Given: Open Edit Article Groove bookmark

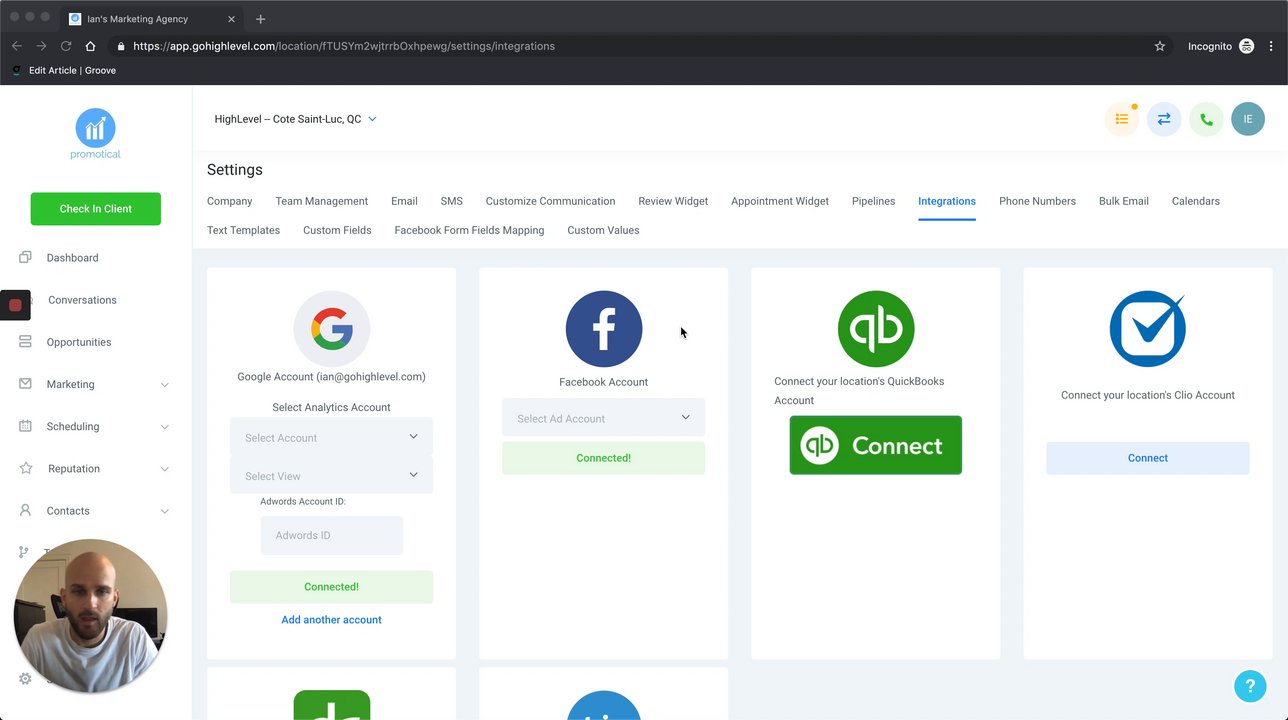Looking at the screenshot, I should point(63,71).
